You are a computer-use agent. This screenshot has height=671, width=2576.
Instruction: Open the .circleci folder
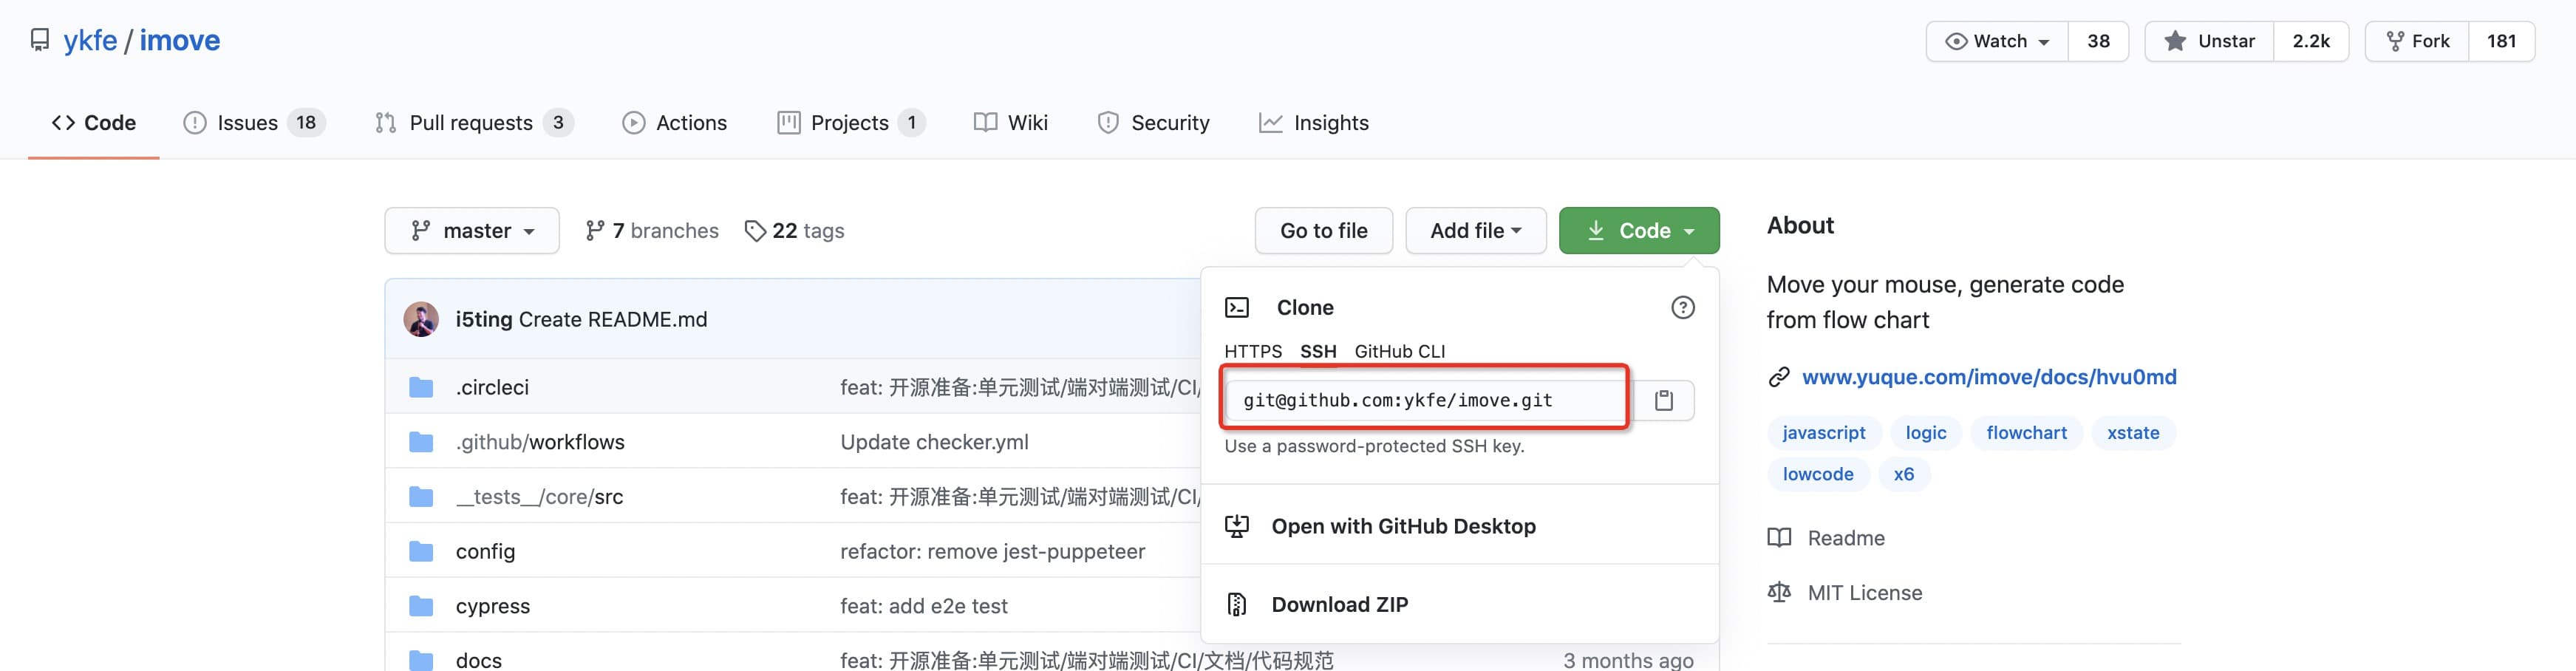[492, 387]
